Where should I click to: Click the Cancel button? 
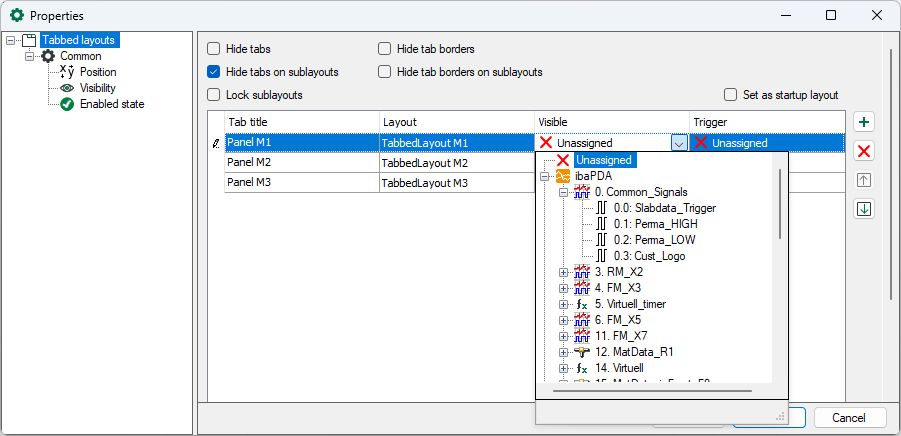(850, 417)
